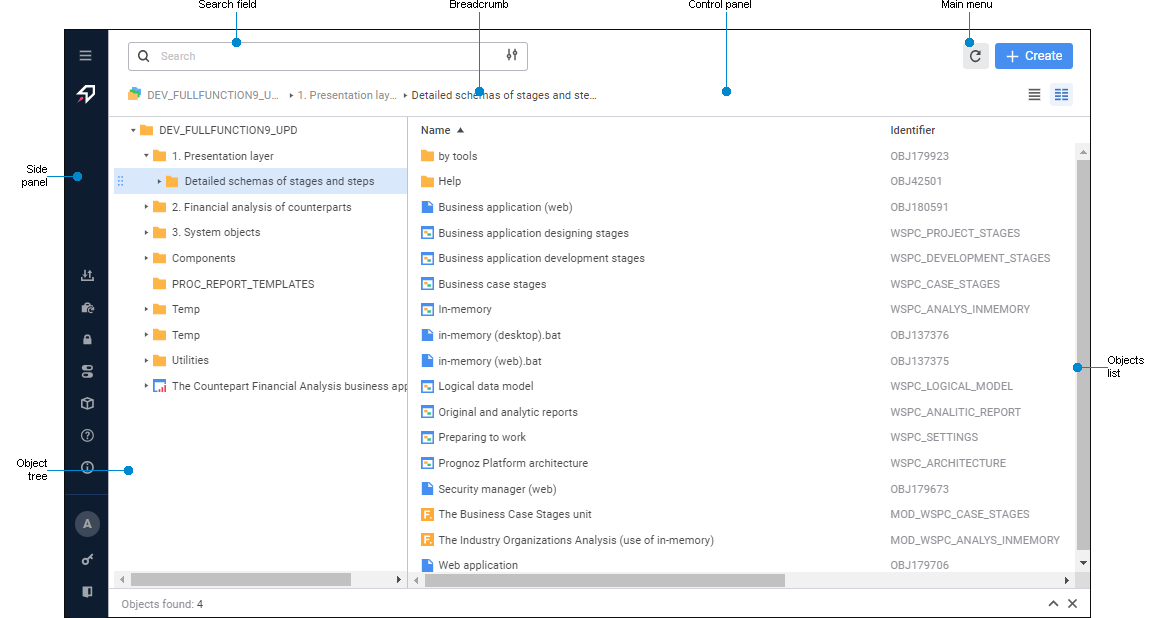Screen dimensions: 1154x618
Task: Collapse the 1. Presentation layer folder
Action: 146,156
